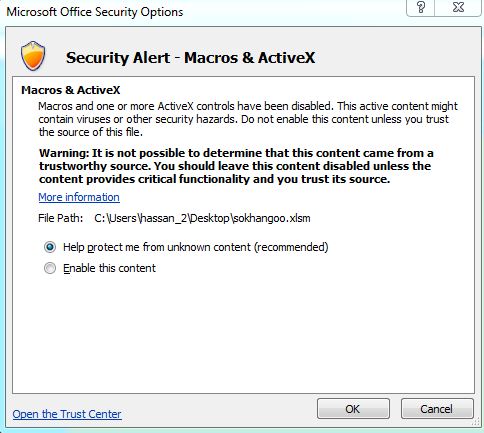The image size is (484, 433).
Task: Open the Trust Center link
Action: [67, 414]
